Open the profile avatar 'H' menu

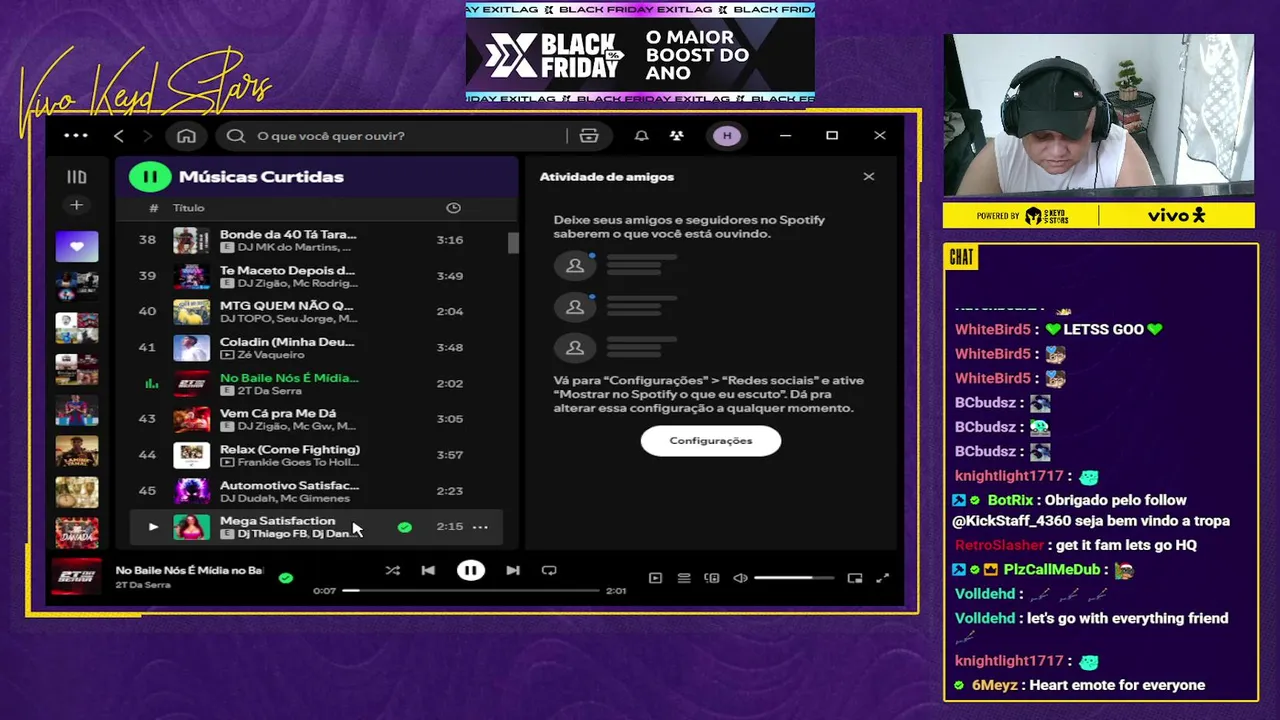tap(727, 136)
